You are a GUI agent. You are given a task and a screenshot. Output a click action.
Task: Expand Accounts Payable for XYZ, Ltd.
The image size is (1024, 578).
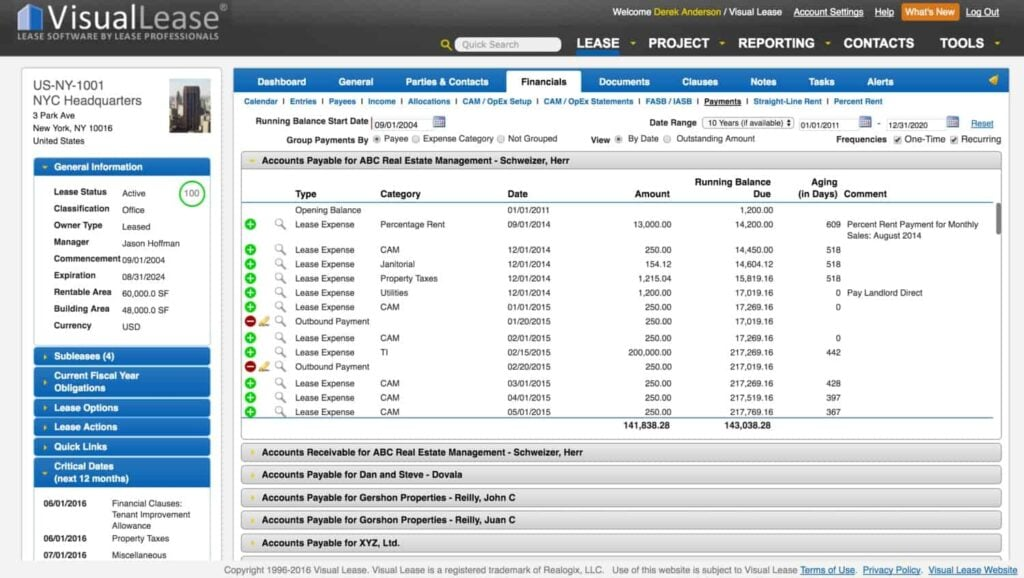620,543
